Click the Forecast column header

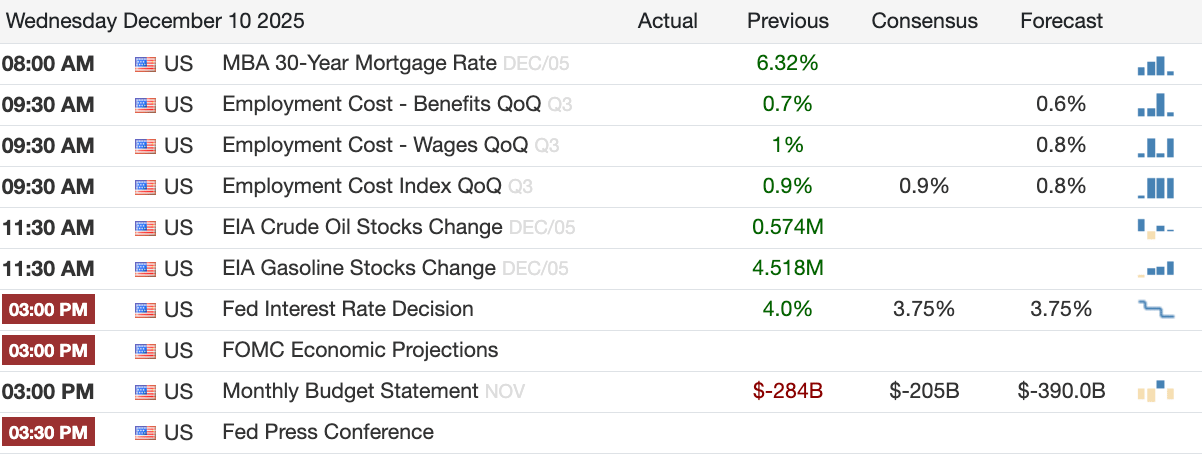tap(1062, 21)
